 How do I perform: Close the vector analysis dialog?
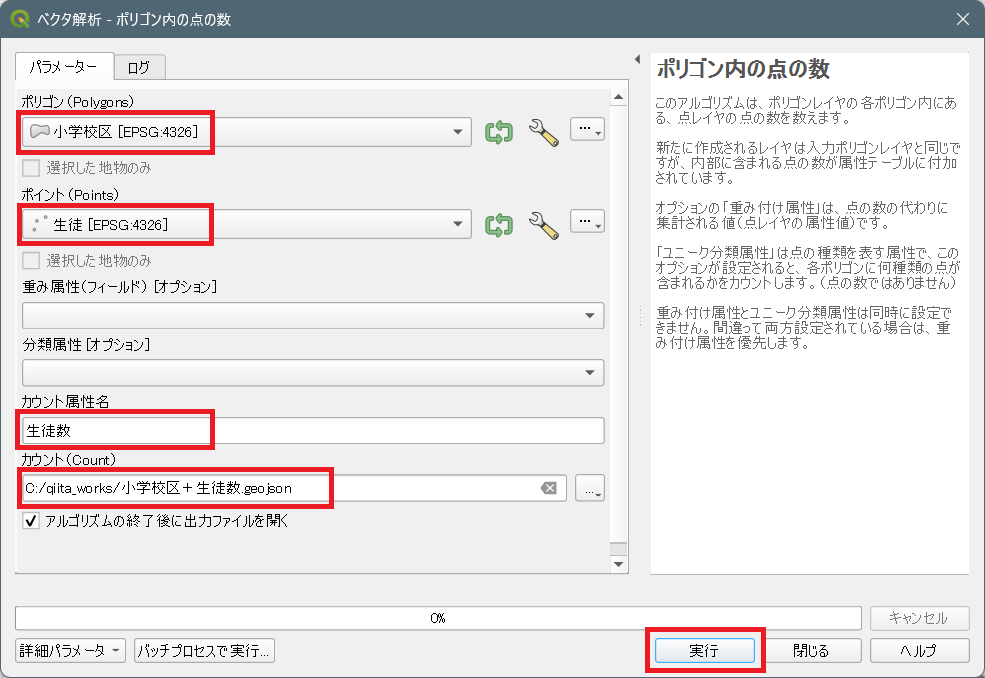tap(962, 19)
